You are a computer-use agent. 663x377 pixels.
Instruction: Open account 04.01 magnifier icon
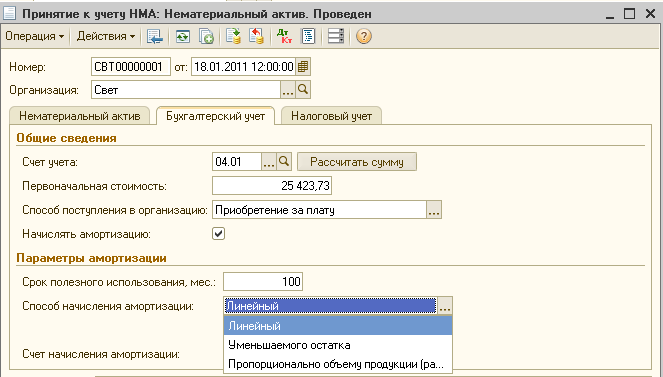[284, 162]
